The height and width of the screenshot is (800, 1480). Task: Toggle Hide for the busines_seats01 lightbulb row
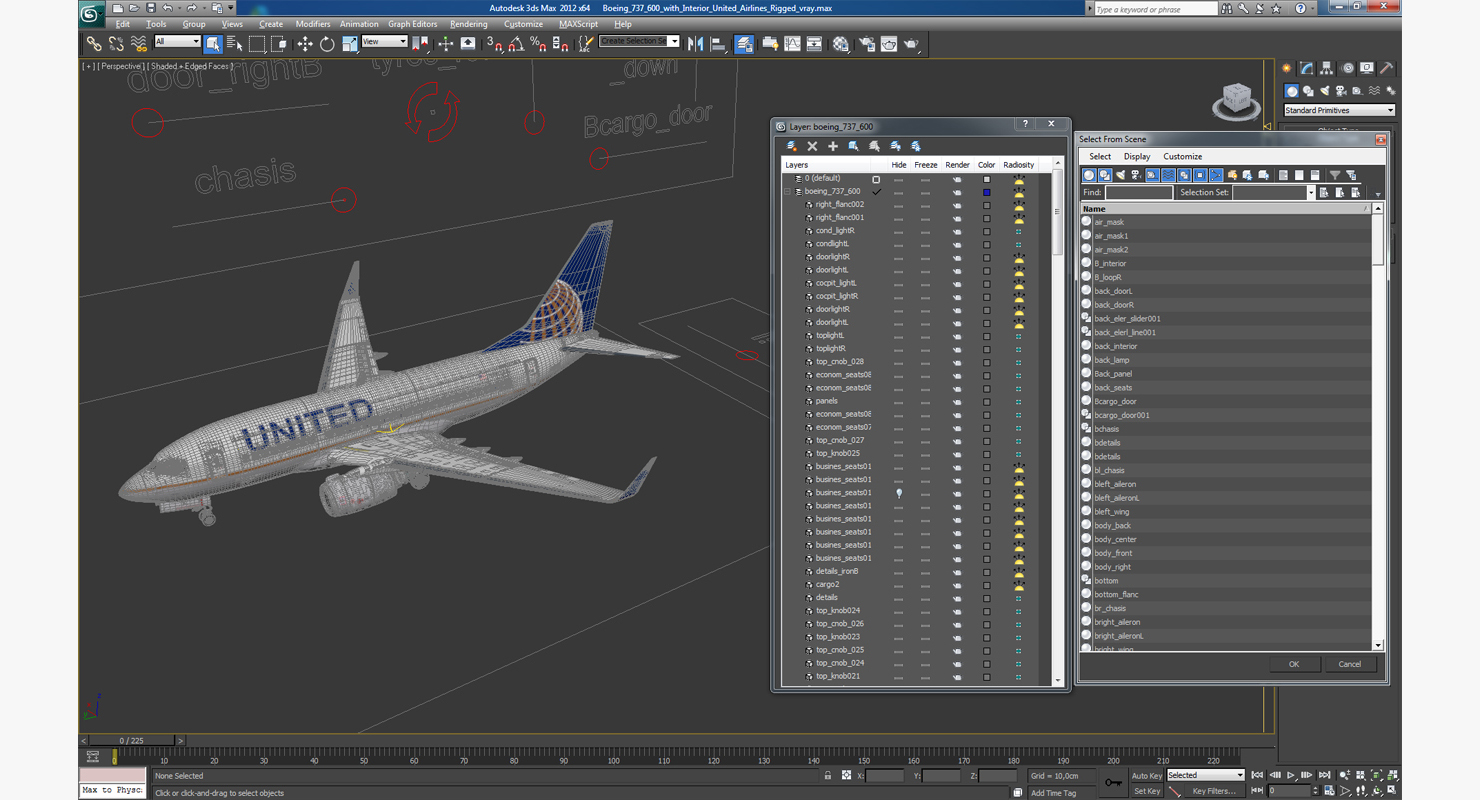pos(898,493)
